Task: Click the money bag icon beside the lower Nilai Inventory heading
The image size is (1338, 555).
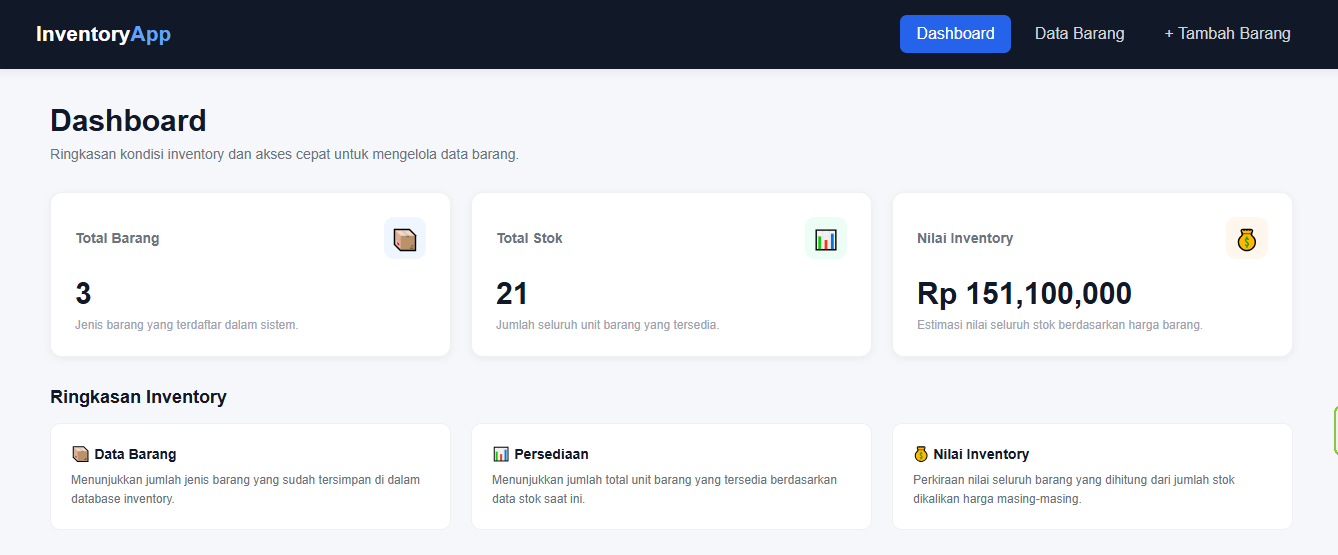Action: (x=921, y=454)
